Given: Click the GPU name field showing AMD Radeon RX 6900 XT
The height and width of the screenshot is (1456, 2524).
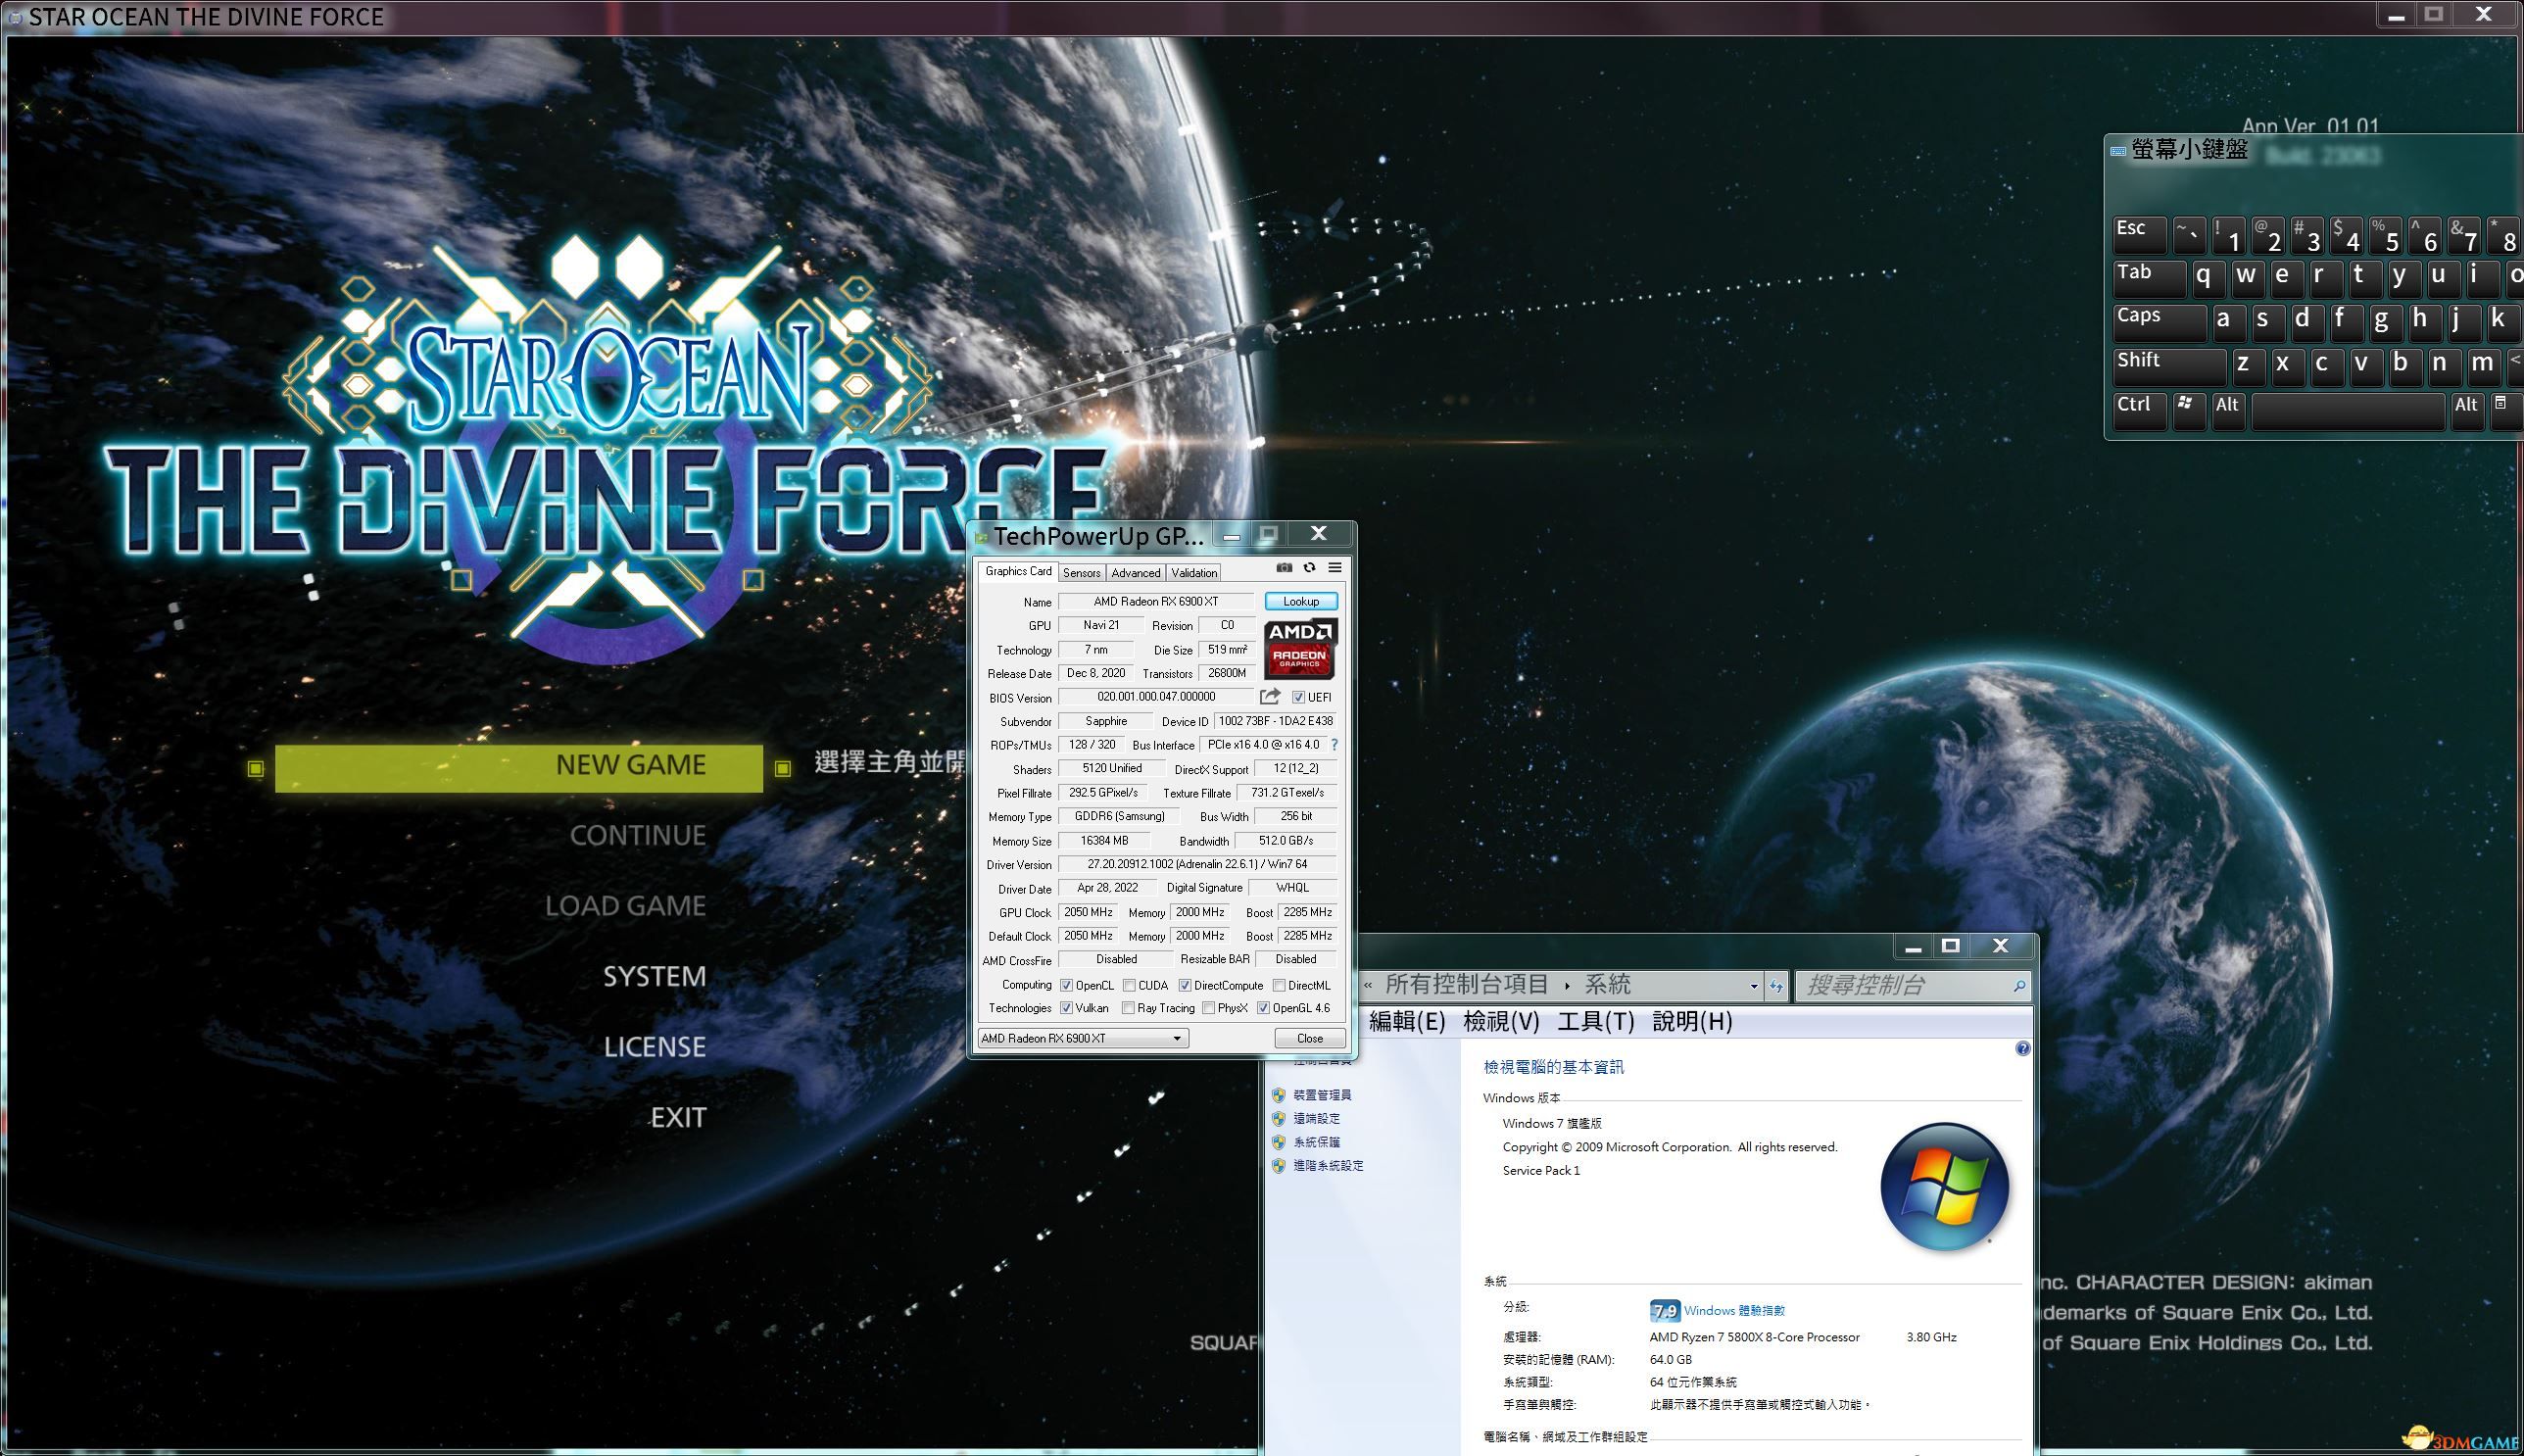Looking at the screenshot, I should pyautogui.click(x=1156, y=601).
